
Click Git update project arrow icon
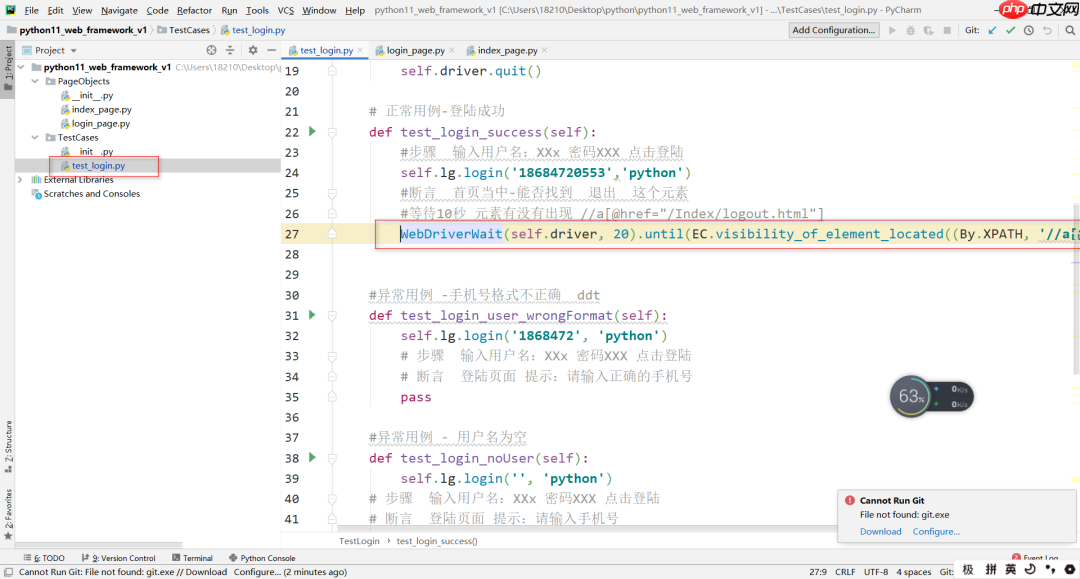992,30
